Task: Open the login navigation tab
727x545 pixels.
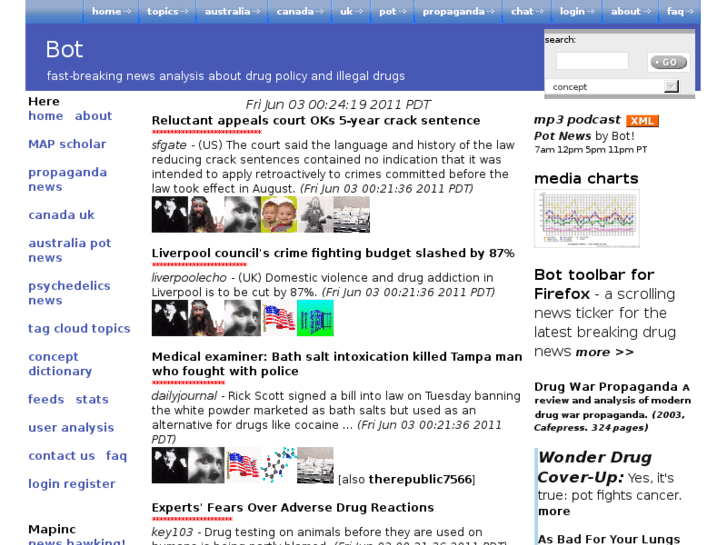Action: click(x=577, y=12)
